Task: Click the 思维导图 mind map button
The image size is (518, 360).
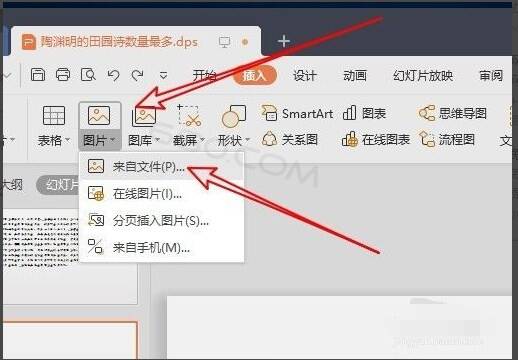Action: (x=453, y=113)
